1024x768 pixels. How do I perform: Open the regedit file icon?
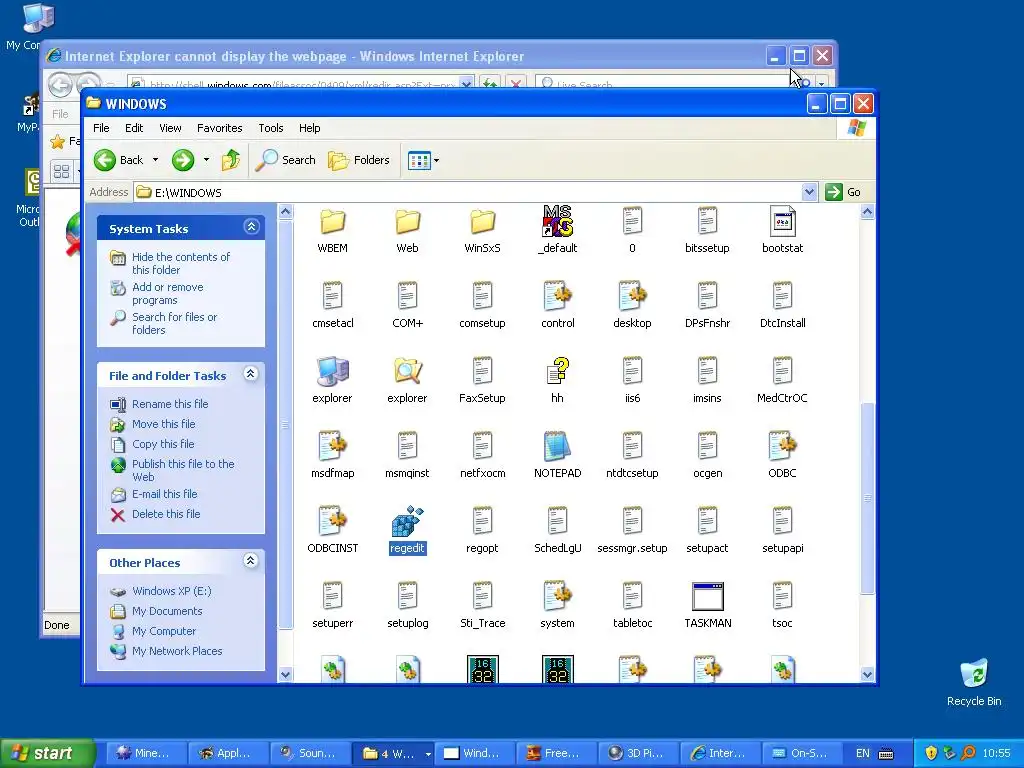[x=408, y=521]
